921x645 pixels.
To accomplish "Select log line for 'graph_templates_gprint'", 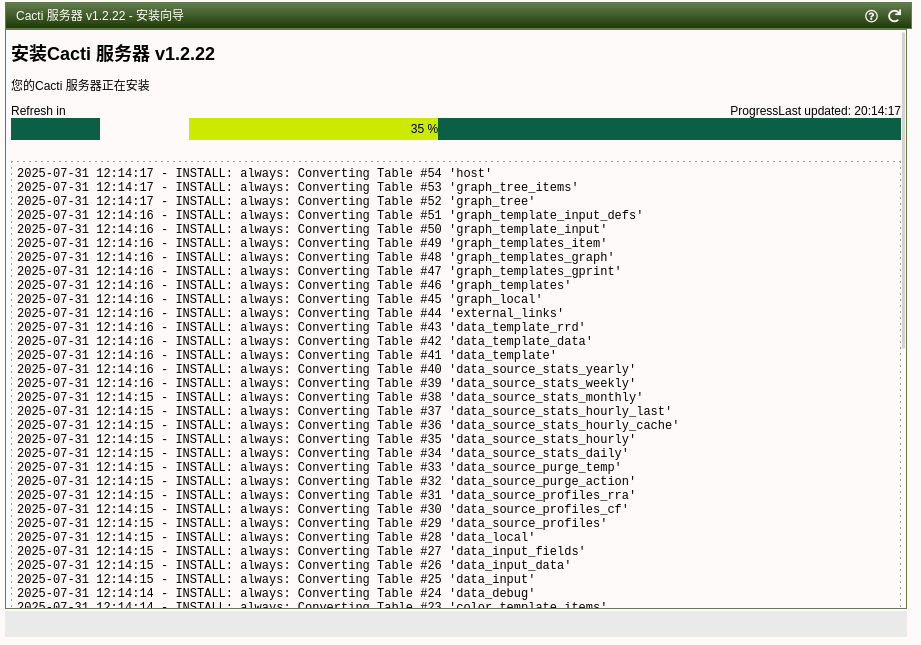I will click(x=319, y=271).
